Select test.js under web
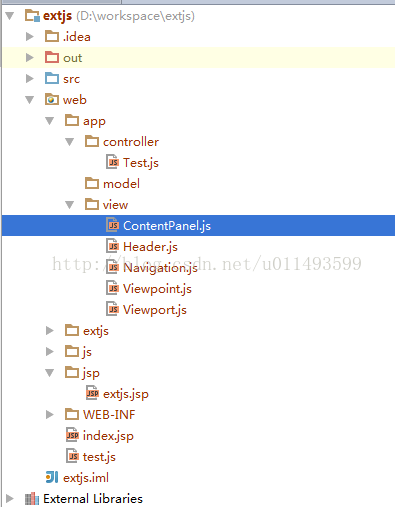Viewport: 395px width, 507px height. click(x=99, y=457)
